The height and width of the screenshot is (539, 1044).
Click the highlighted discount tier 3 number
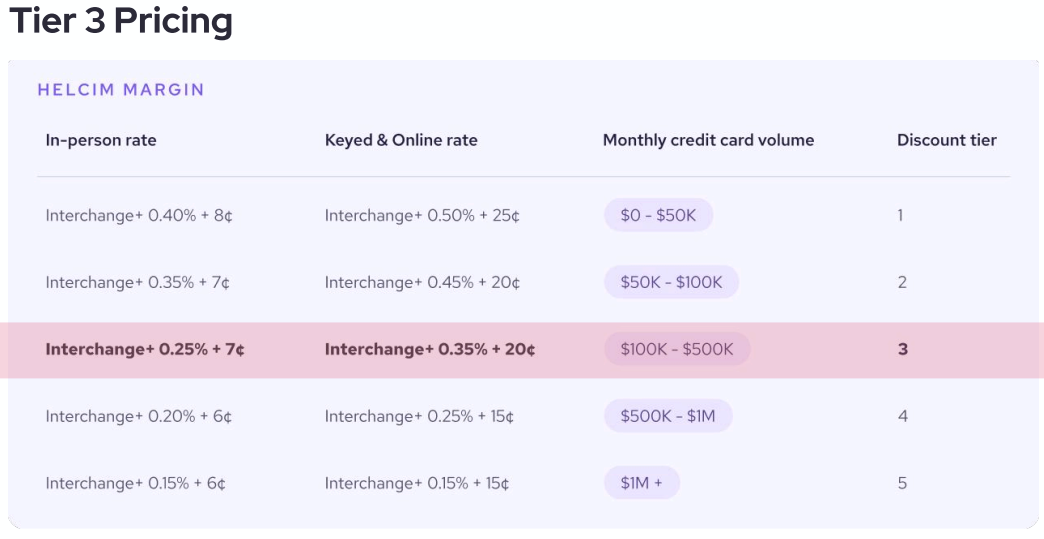(x=903, y=349)
